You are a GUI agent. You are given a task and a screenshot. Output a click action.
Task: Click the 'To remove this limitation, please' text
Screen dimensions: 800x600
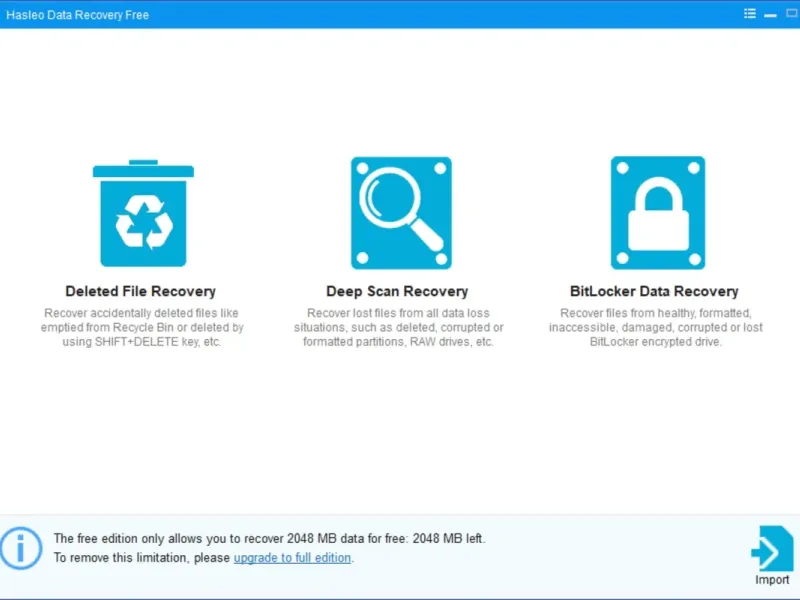click(x=142, y=558)
